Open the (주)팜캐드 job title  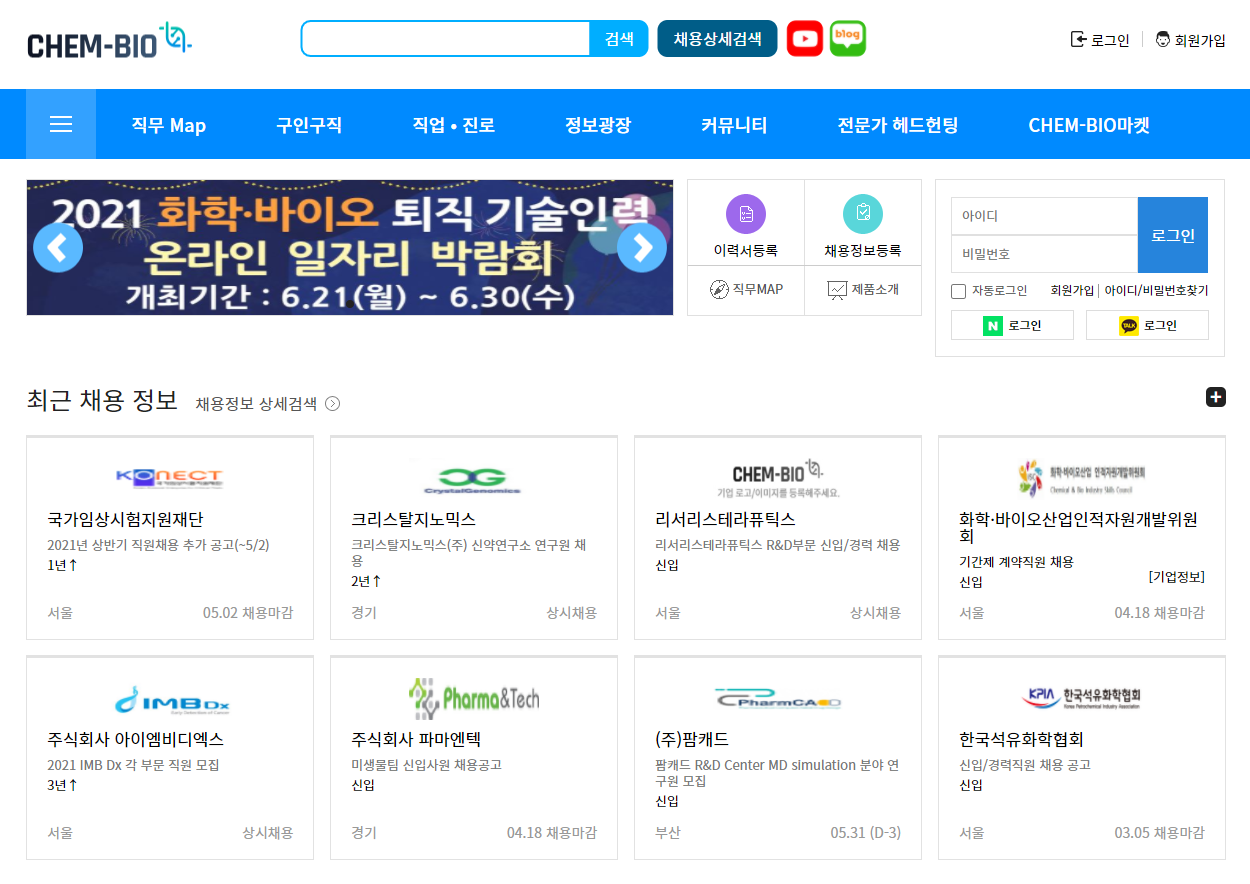pos(692,740)
